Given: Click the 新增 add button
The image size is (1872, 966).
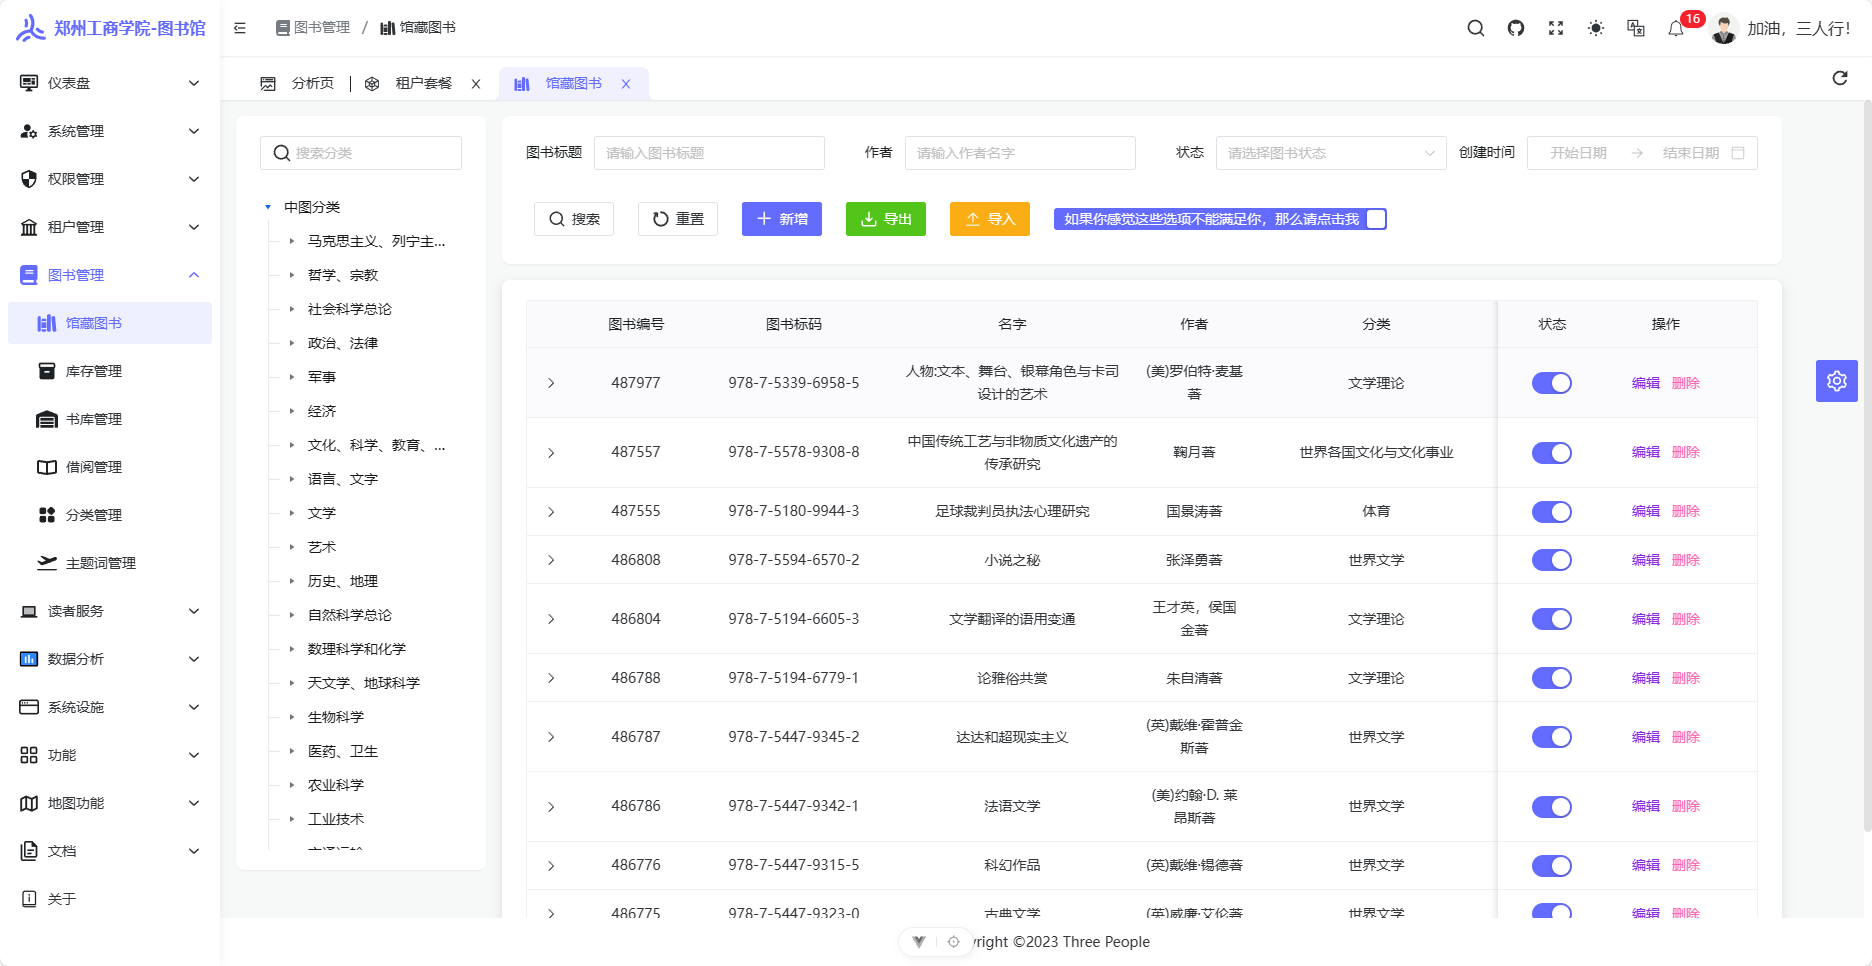Looking at the screenshot, I should tap(782, 219).
